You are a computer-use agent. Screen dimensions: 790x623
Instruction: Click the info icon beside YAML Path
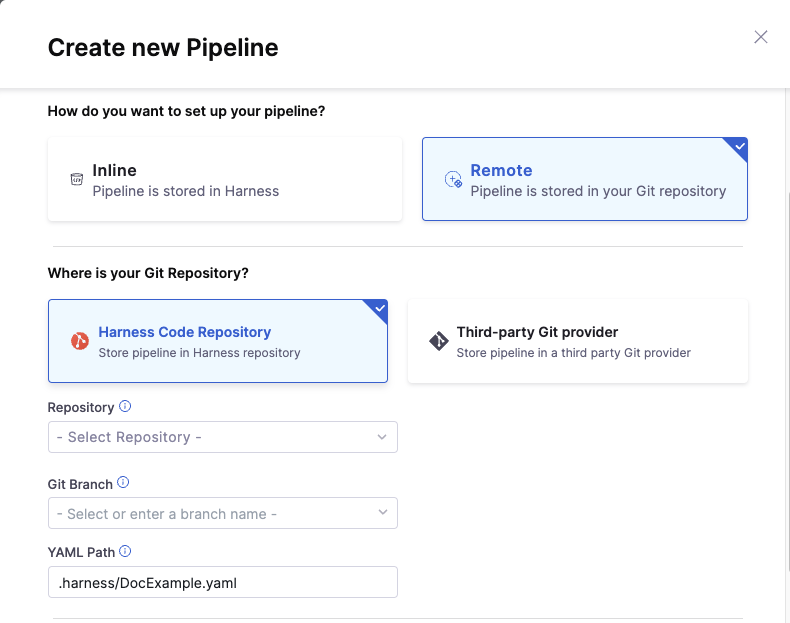[x=125, y=551]
